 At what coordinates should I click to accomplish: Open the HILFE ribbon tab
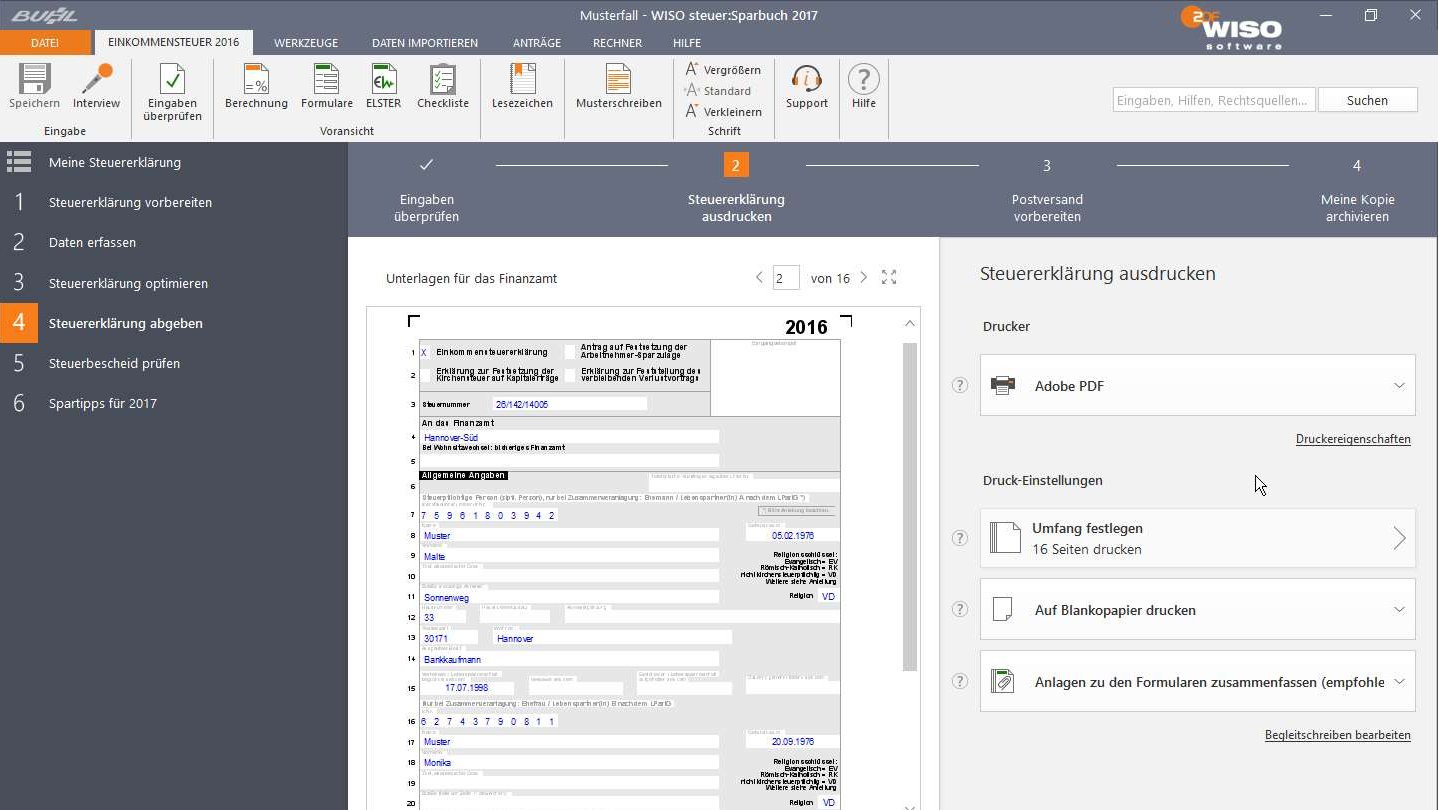coord(687,43)
